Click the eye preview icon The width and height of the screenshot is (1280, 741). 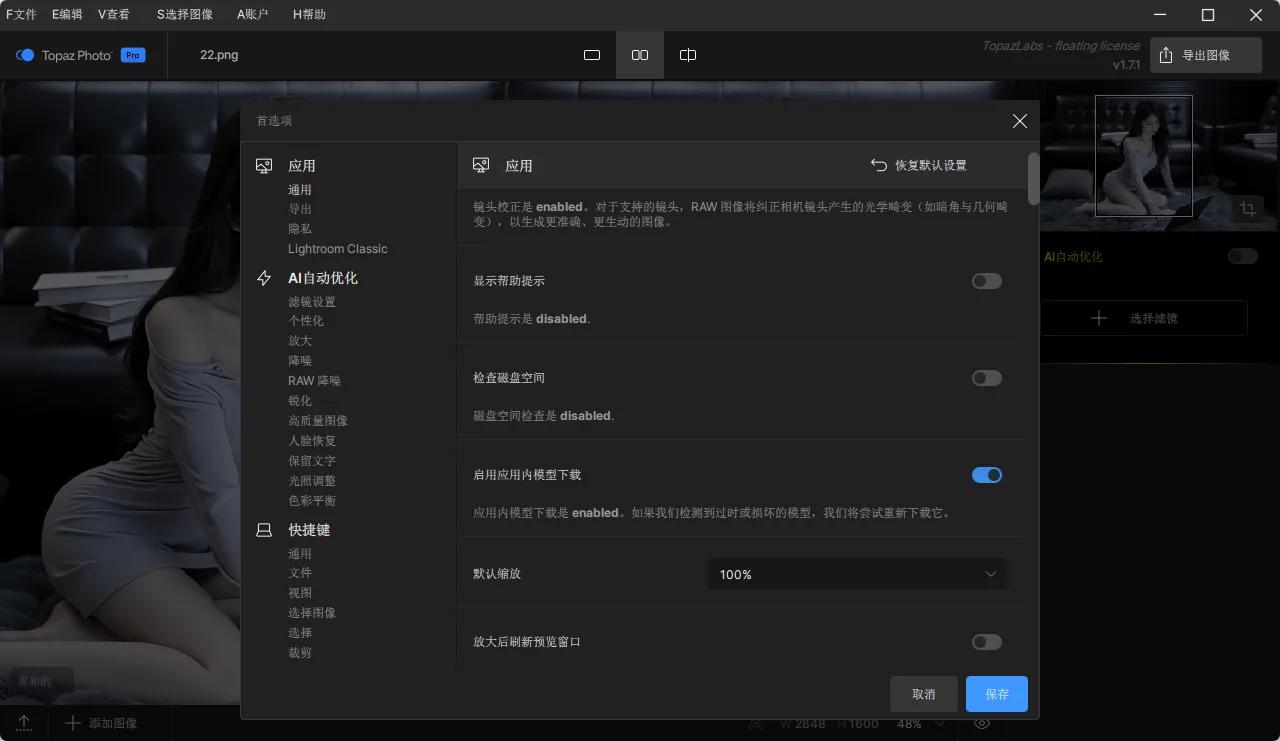[982, 723]
